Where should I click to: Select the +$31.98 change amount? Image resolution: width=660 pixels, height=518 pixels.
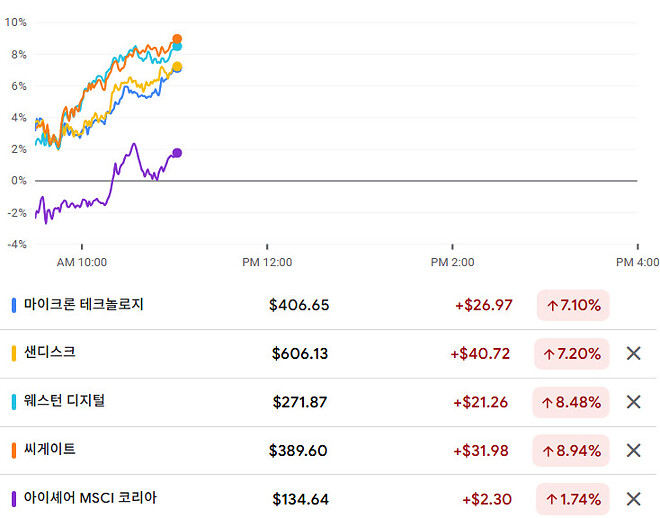[481, 451]
